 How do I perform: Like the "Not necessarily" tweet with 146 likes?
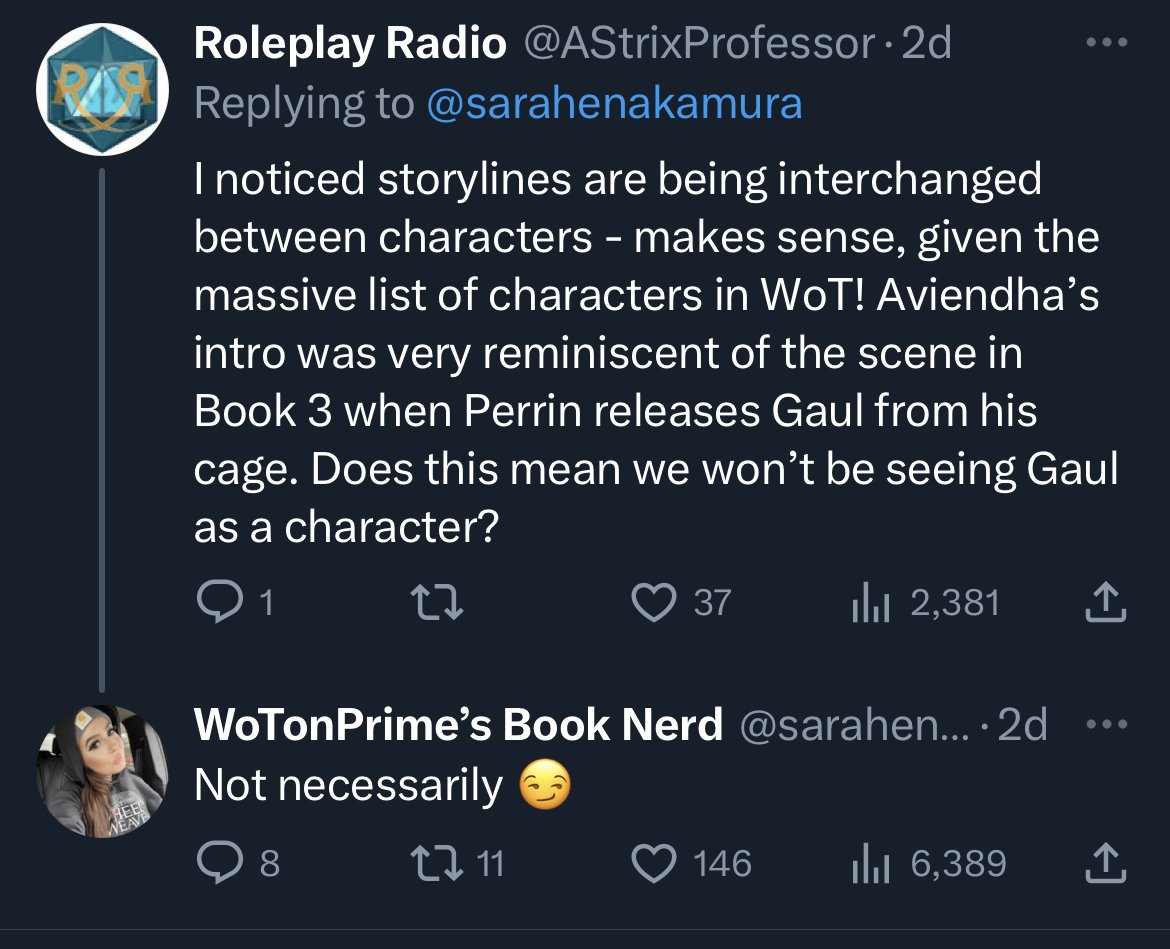coord(656,863)
